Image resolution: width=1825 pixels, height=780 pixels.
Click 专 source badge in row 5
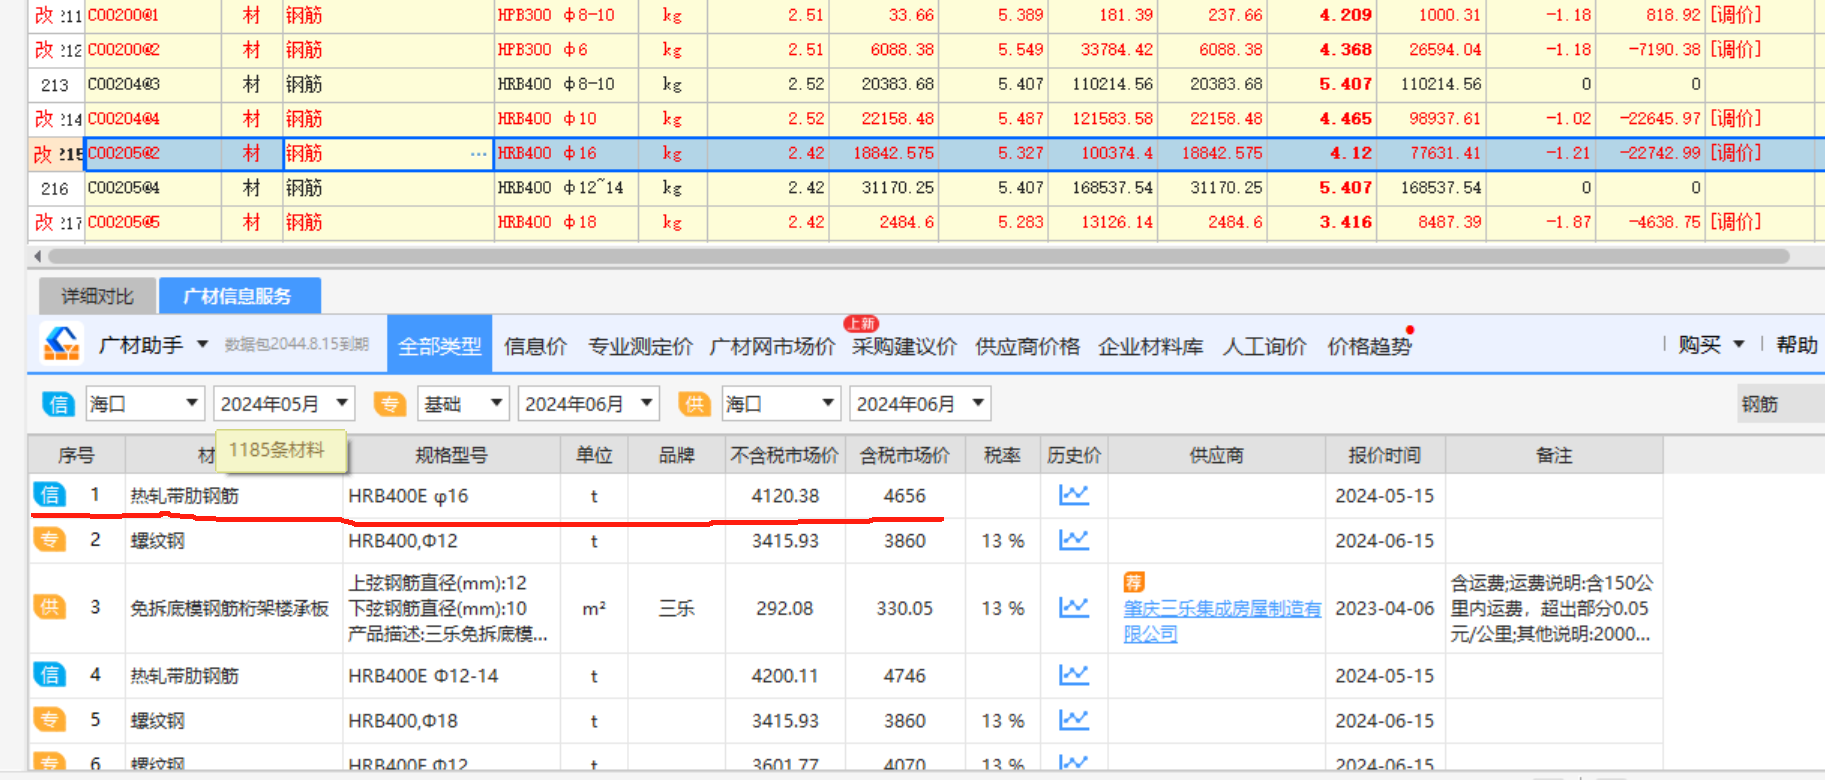pos(50,720)
